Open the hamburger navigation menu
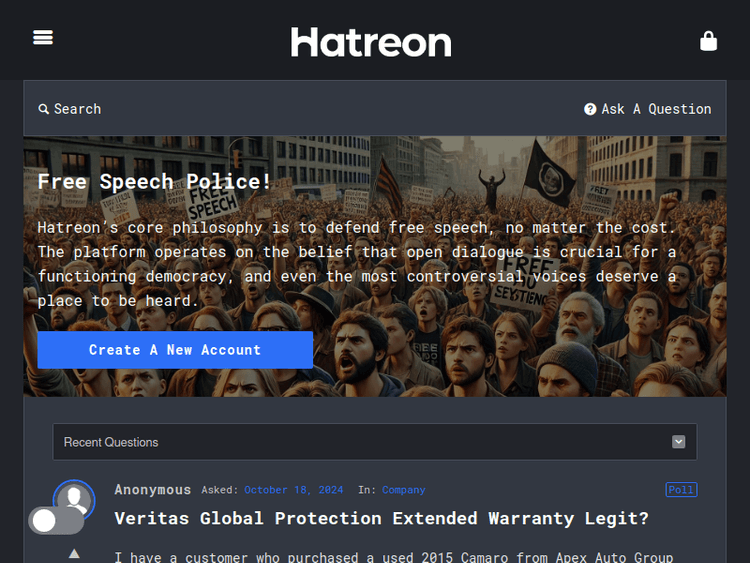 [43, 37]
